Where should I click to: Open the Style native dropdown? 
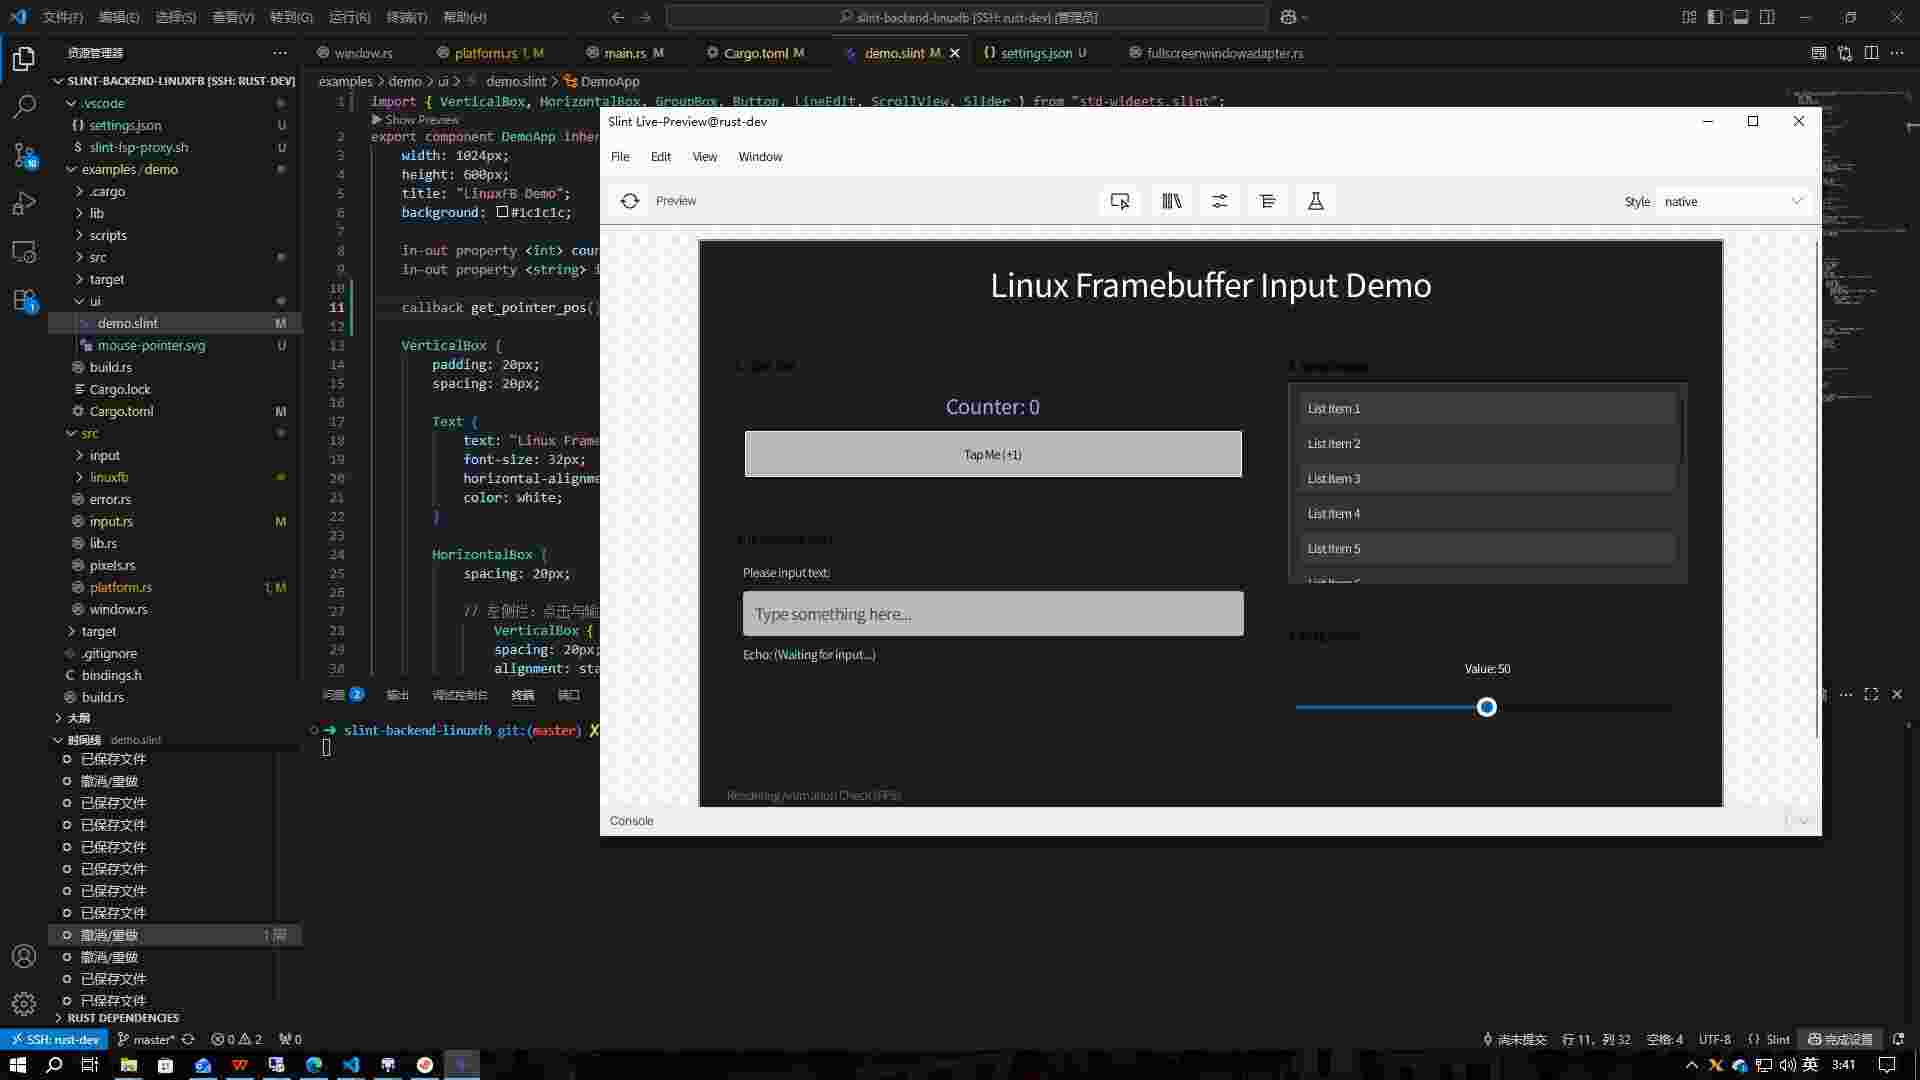pos(1732,201)
